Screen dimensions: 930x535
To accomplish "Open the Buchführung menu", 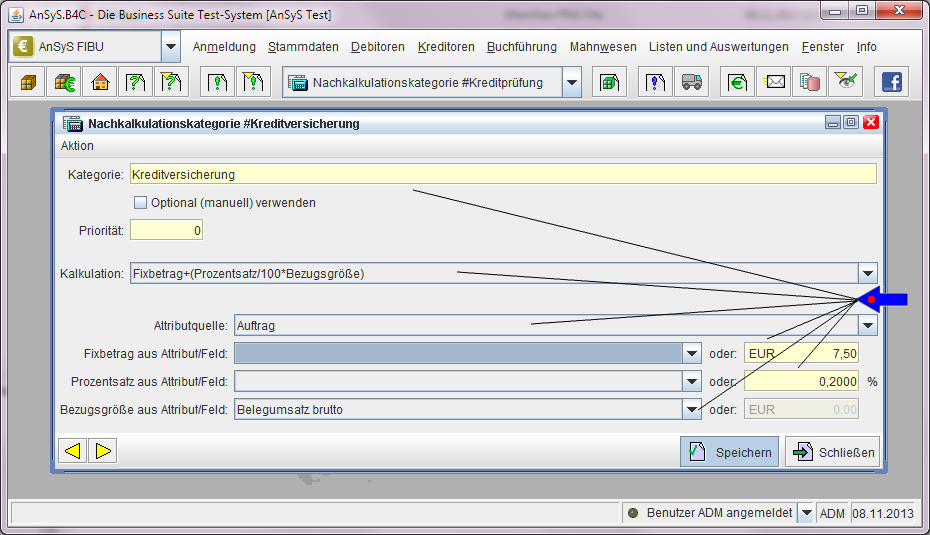I will click(522, 47).
